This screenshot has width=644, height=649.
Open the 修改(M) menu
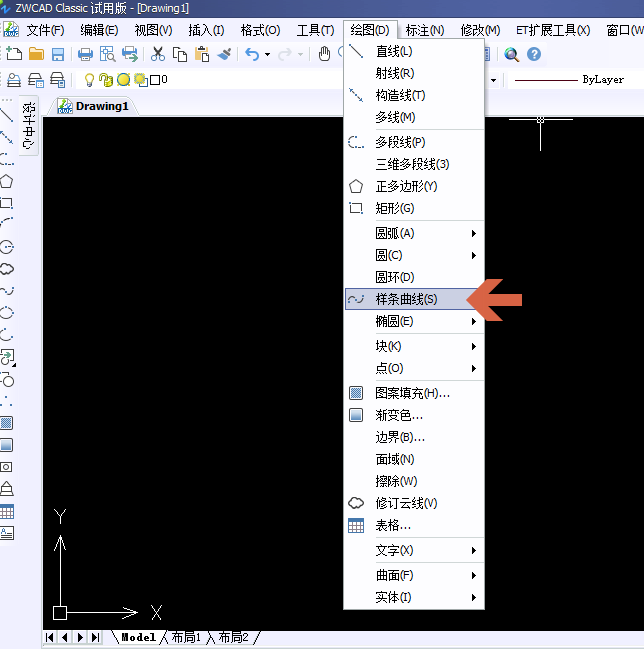coord(480,30)
